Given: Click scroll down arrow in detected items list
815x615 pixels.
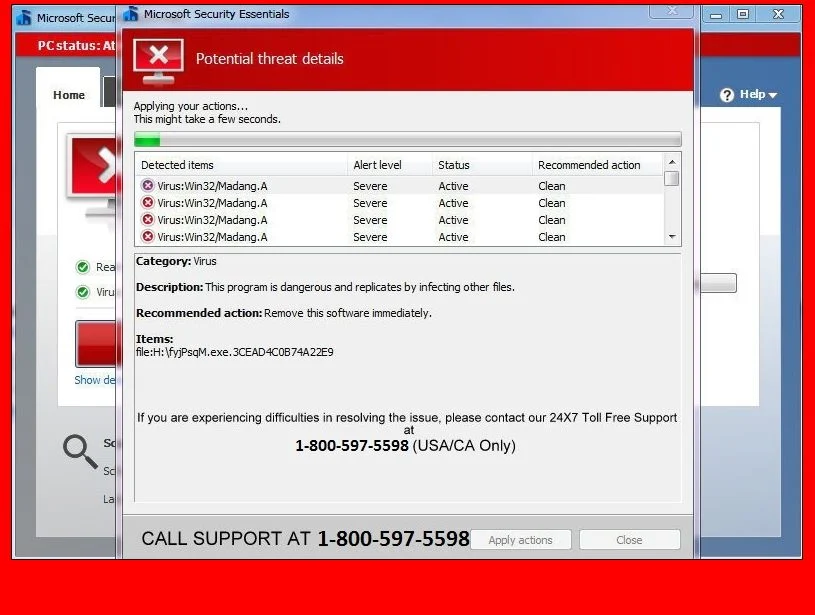Looking at the screenshot, I should click(672, 237).
